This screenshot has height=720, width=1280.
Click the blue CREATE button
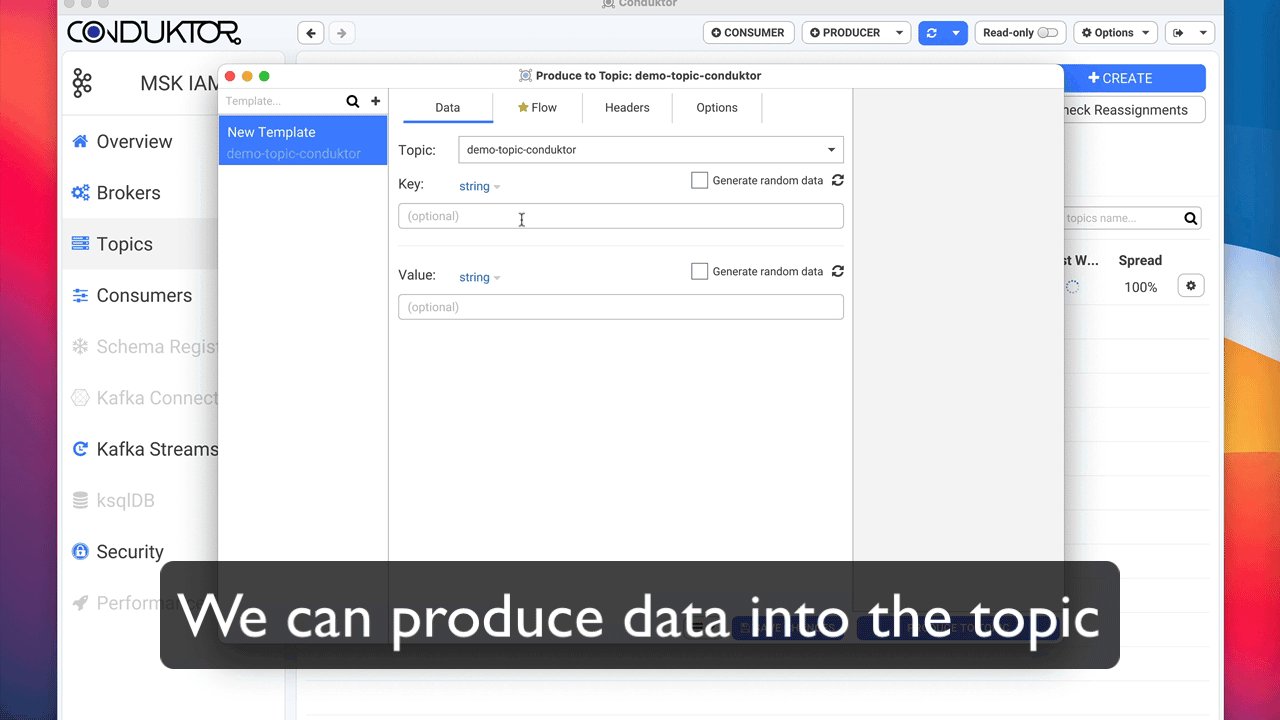1132,78
